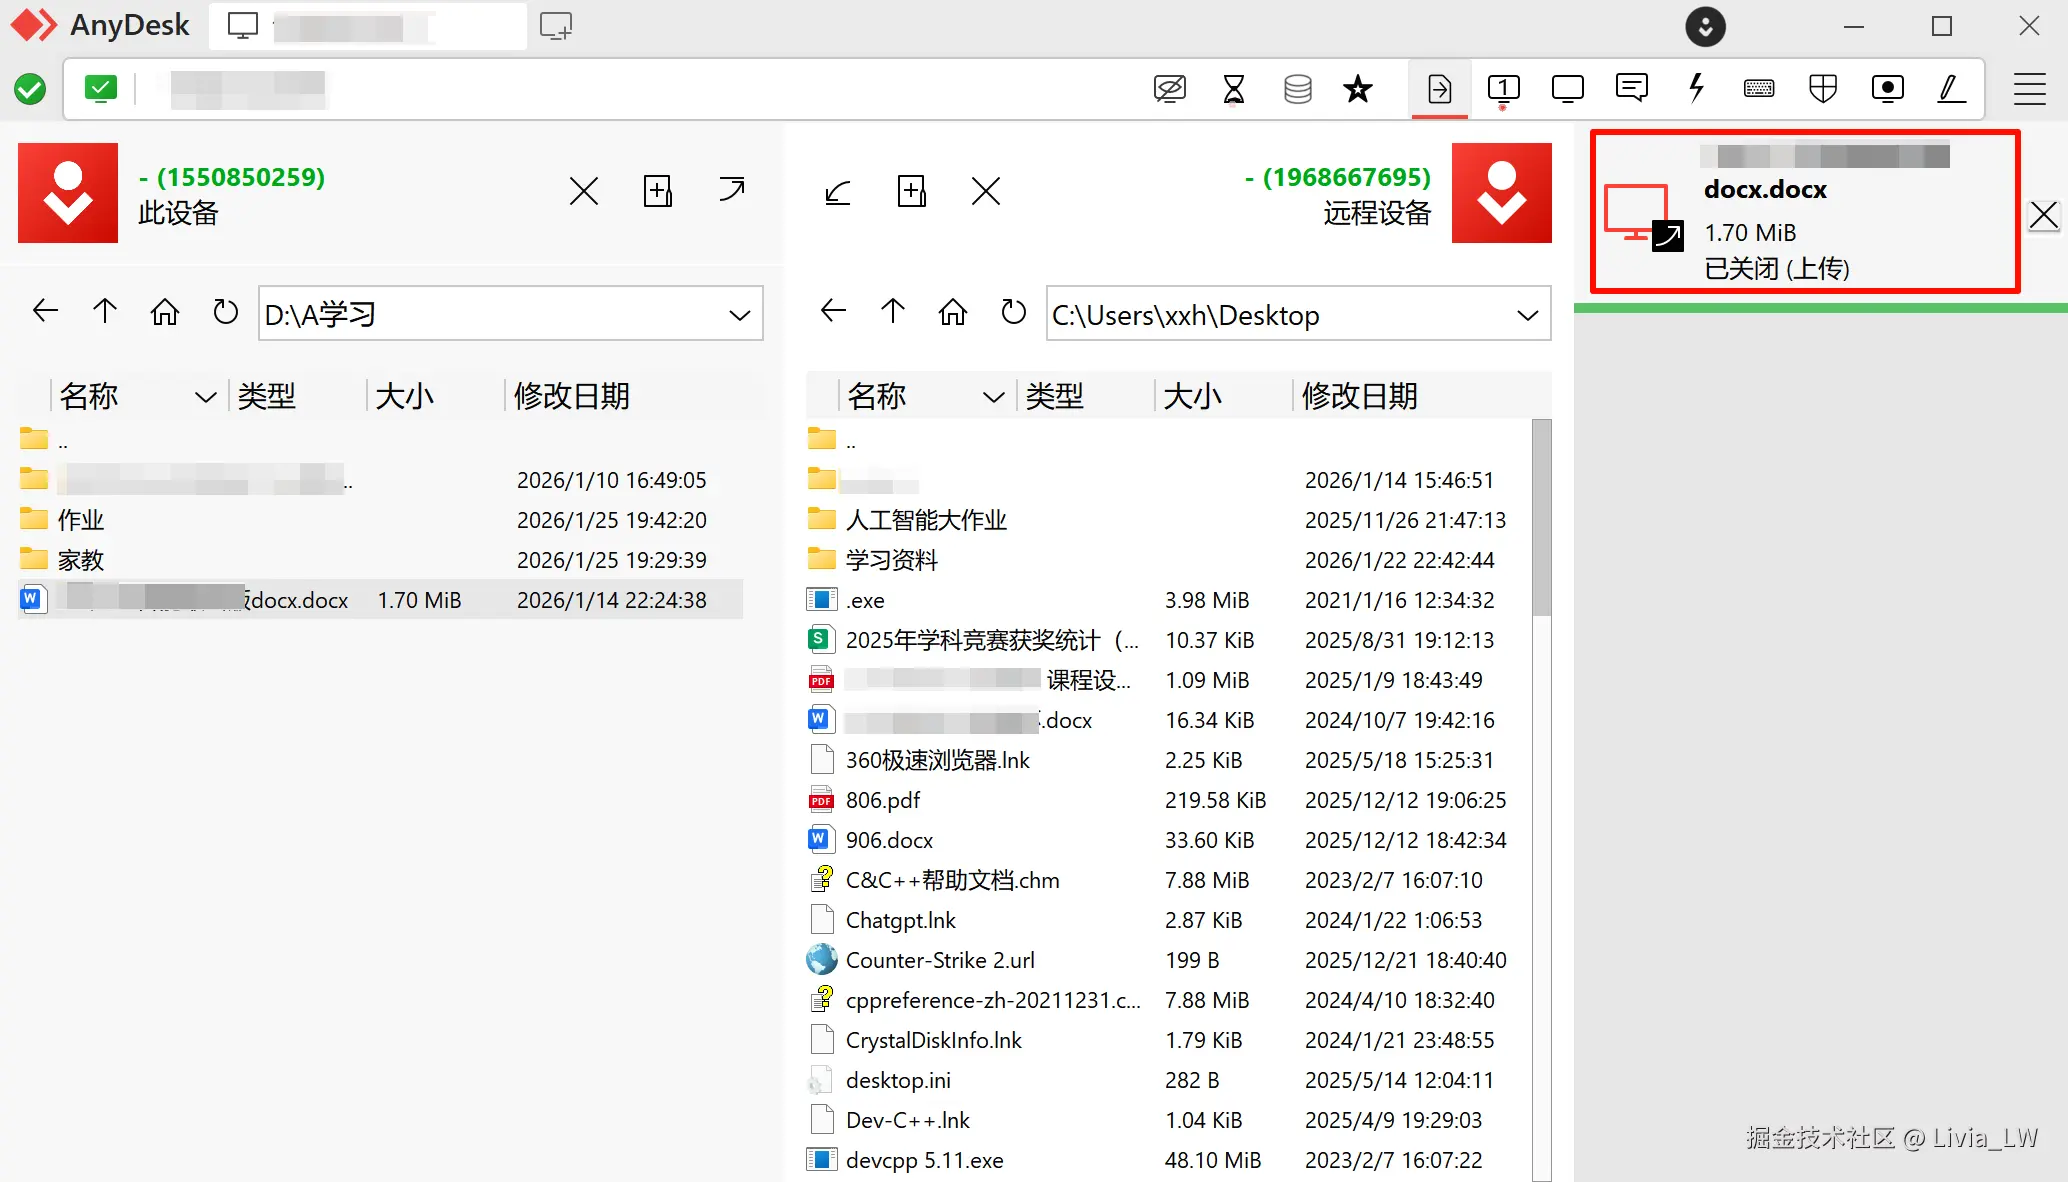Click the favorite star icon
This screenshot has width=2068, height=1182.
[1357, 89]
